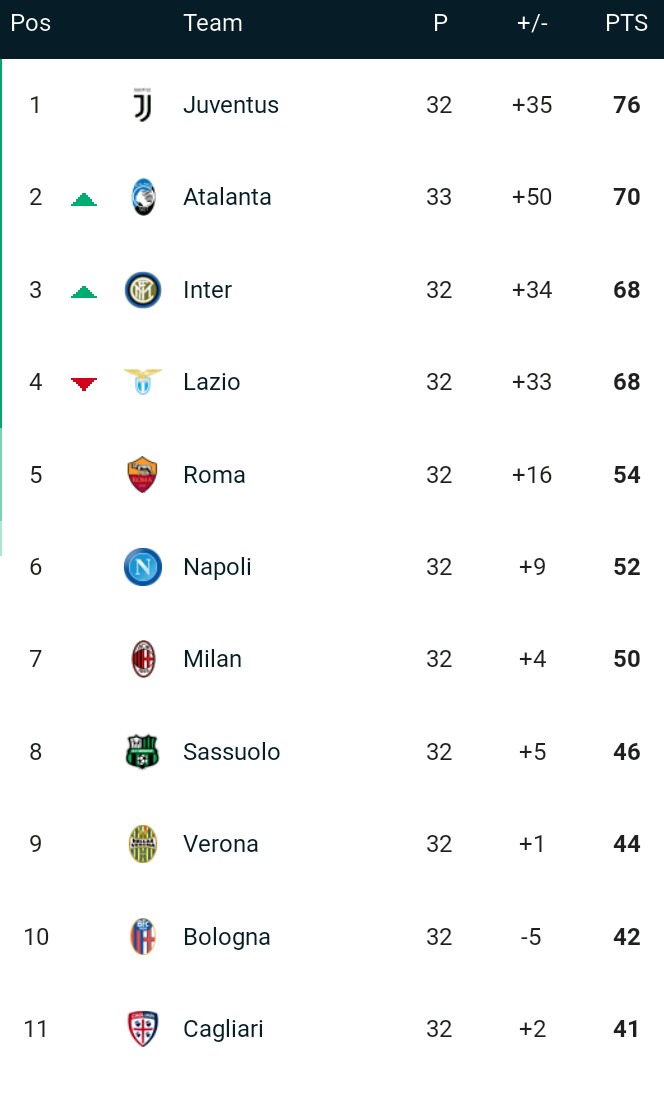Viewport: 664px width, 1100px height.
Task: Open the Cagliari team name link
Action: click(x=223, y=1029)
